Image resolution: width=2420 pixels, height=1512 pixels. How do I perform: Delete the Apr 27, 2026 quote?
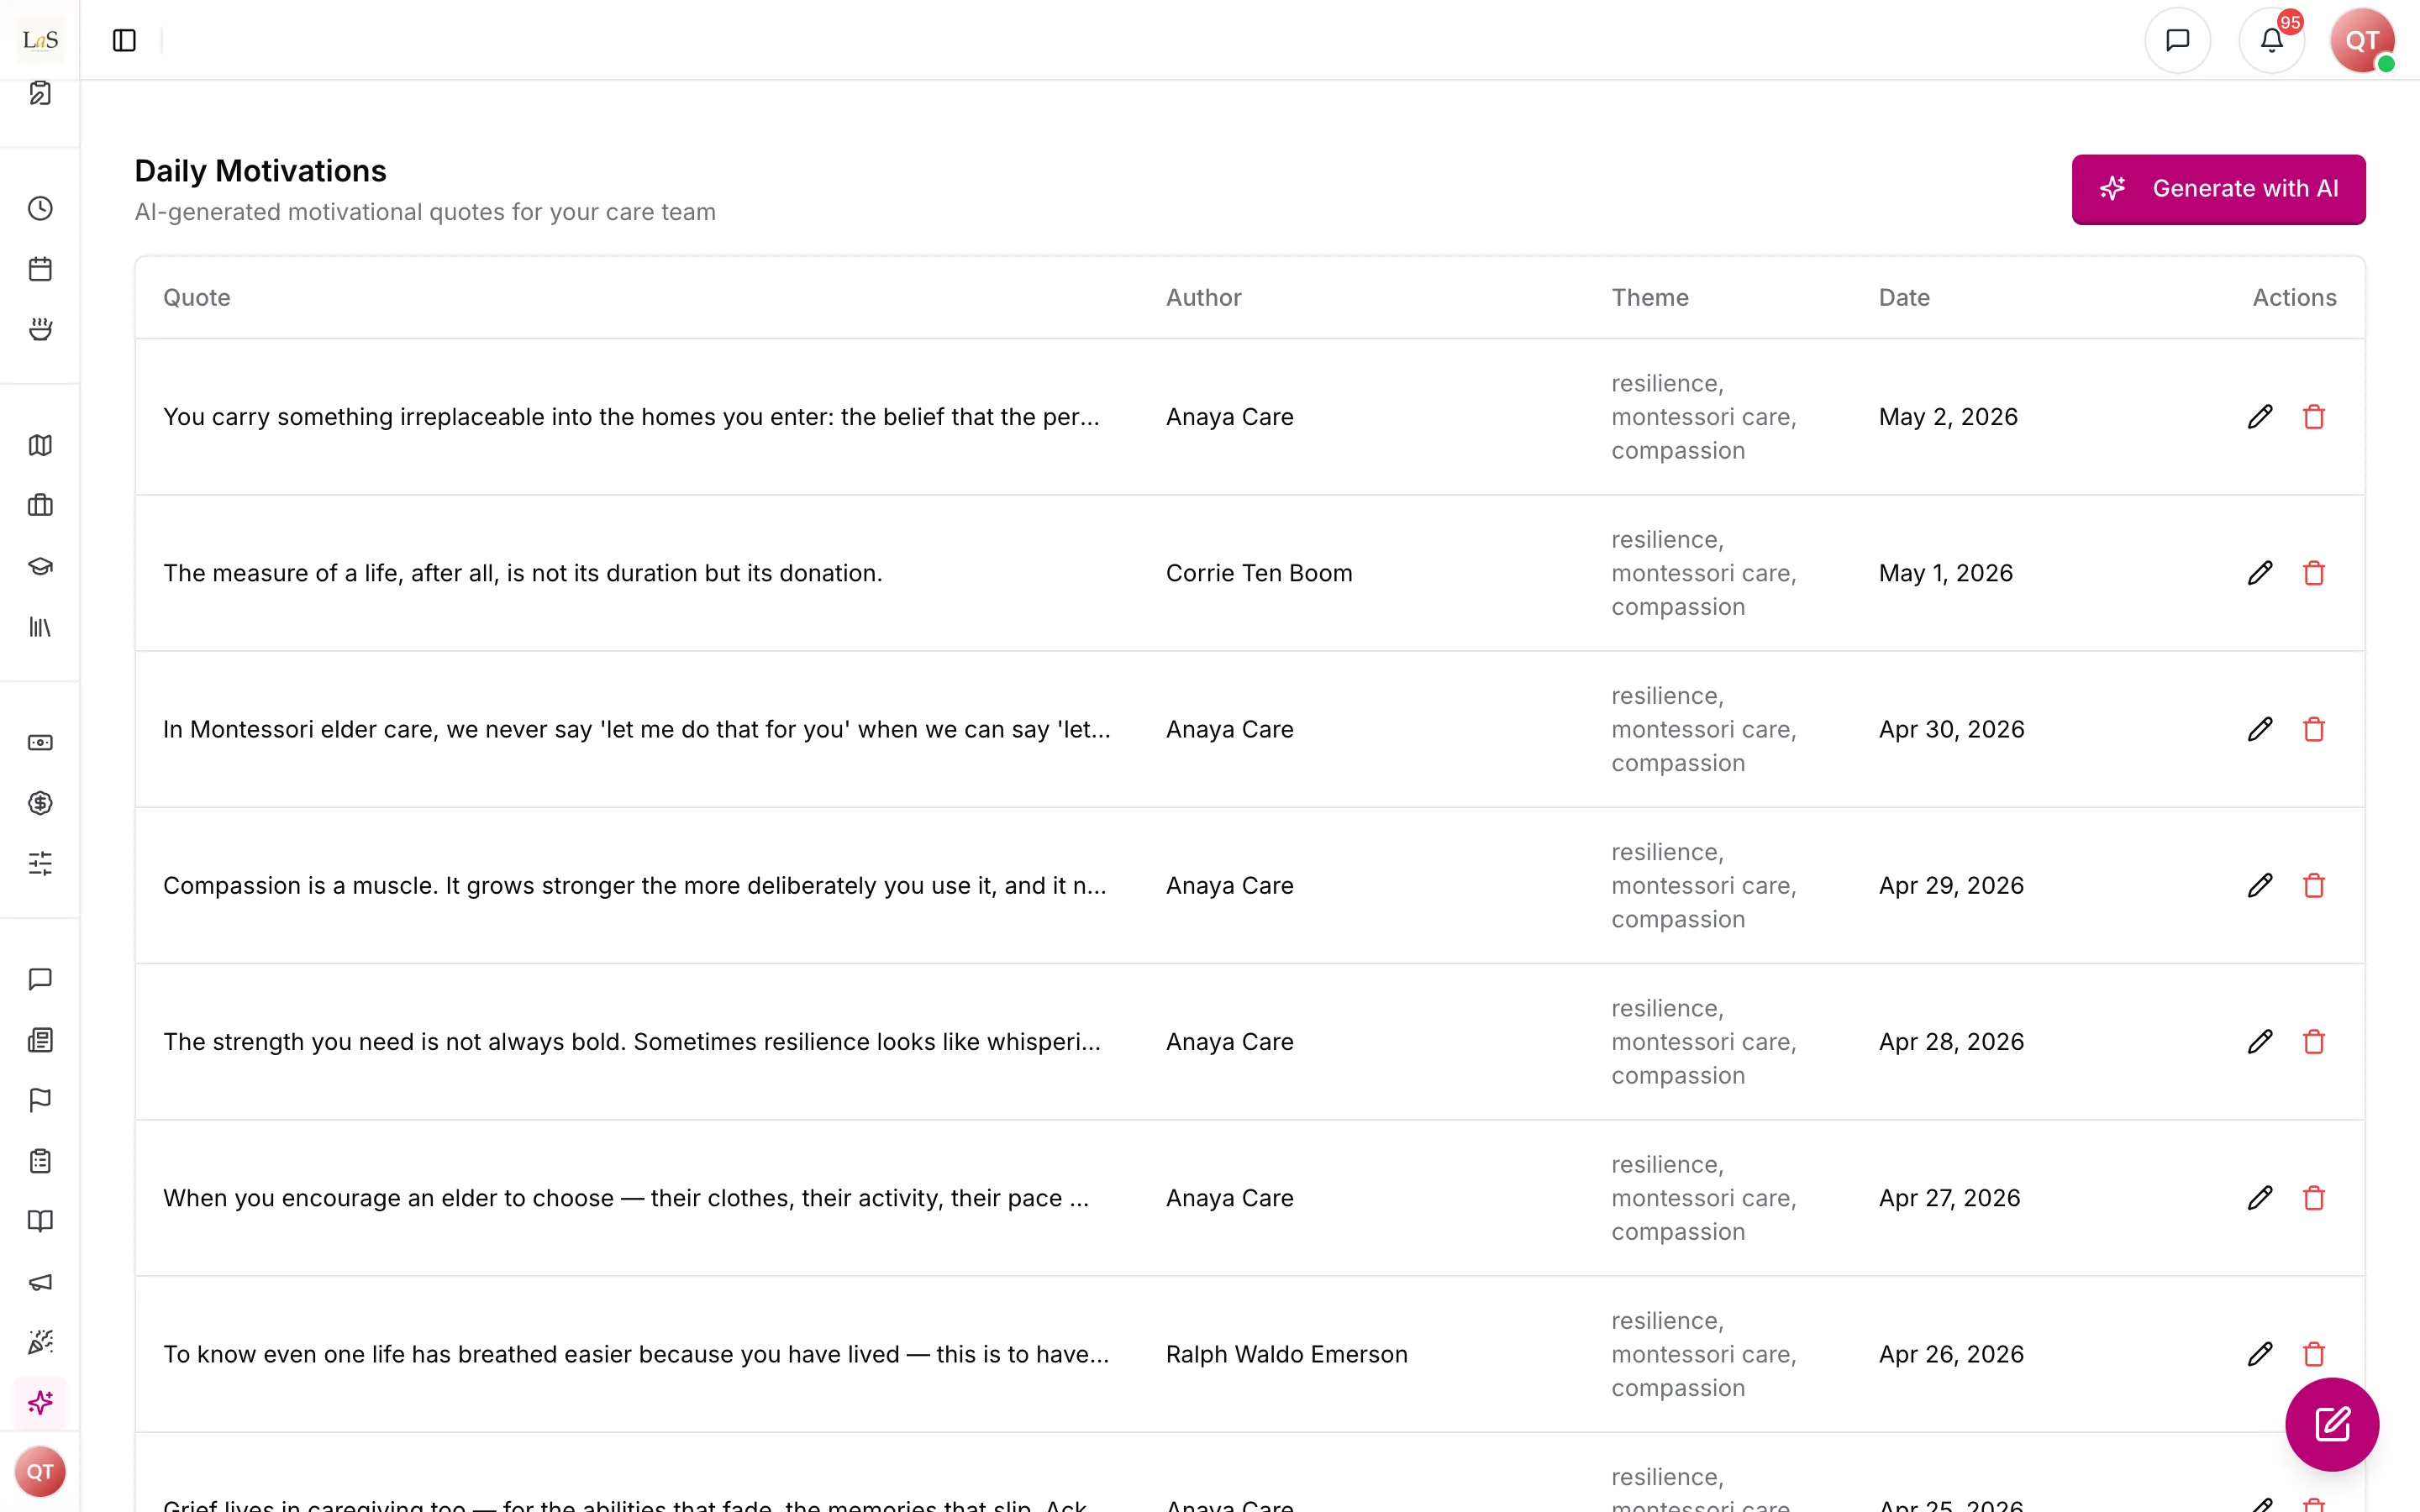[2314, 1198]
